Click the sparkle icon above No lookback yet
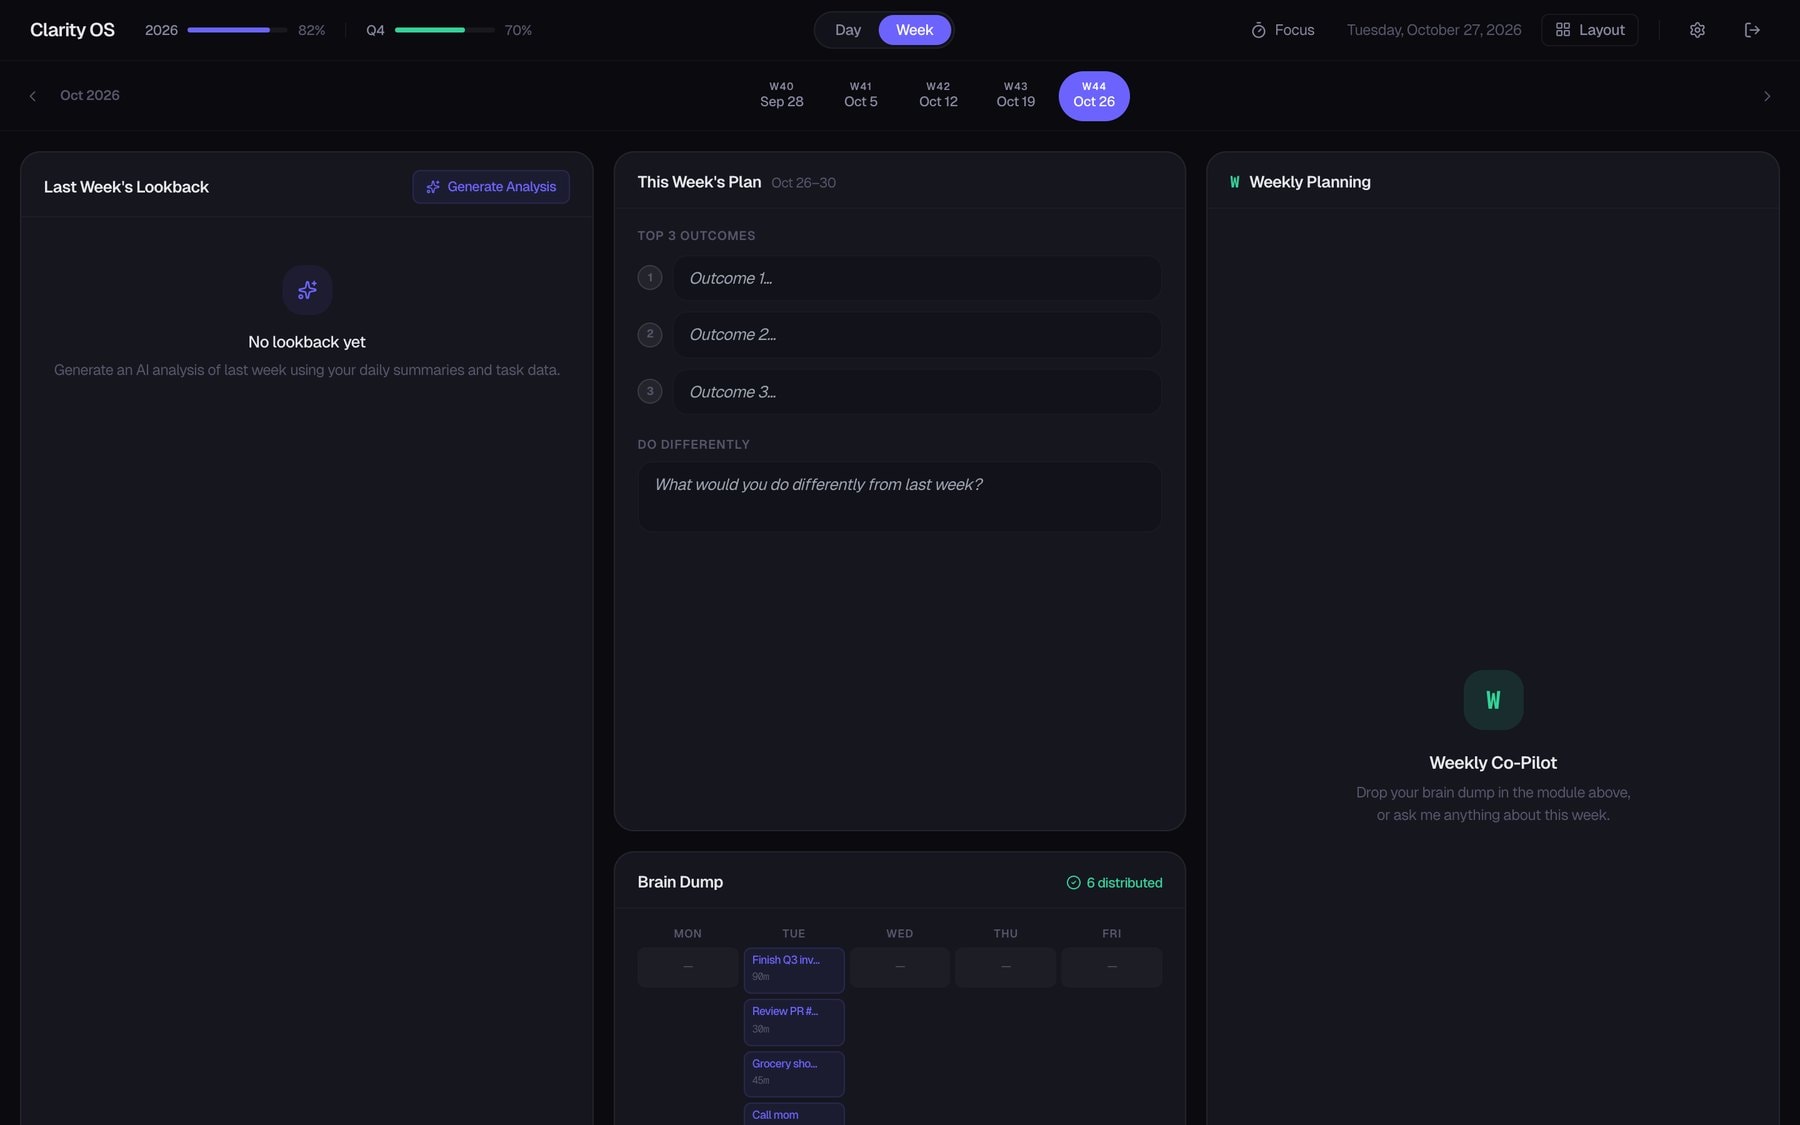 (307, 290)
